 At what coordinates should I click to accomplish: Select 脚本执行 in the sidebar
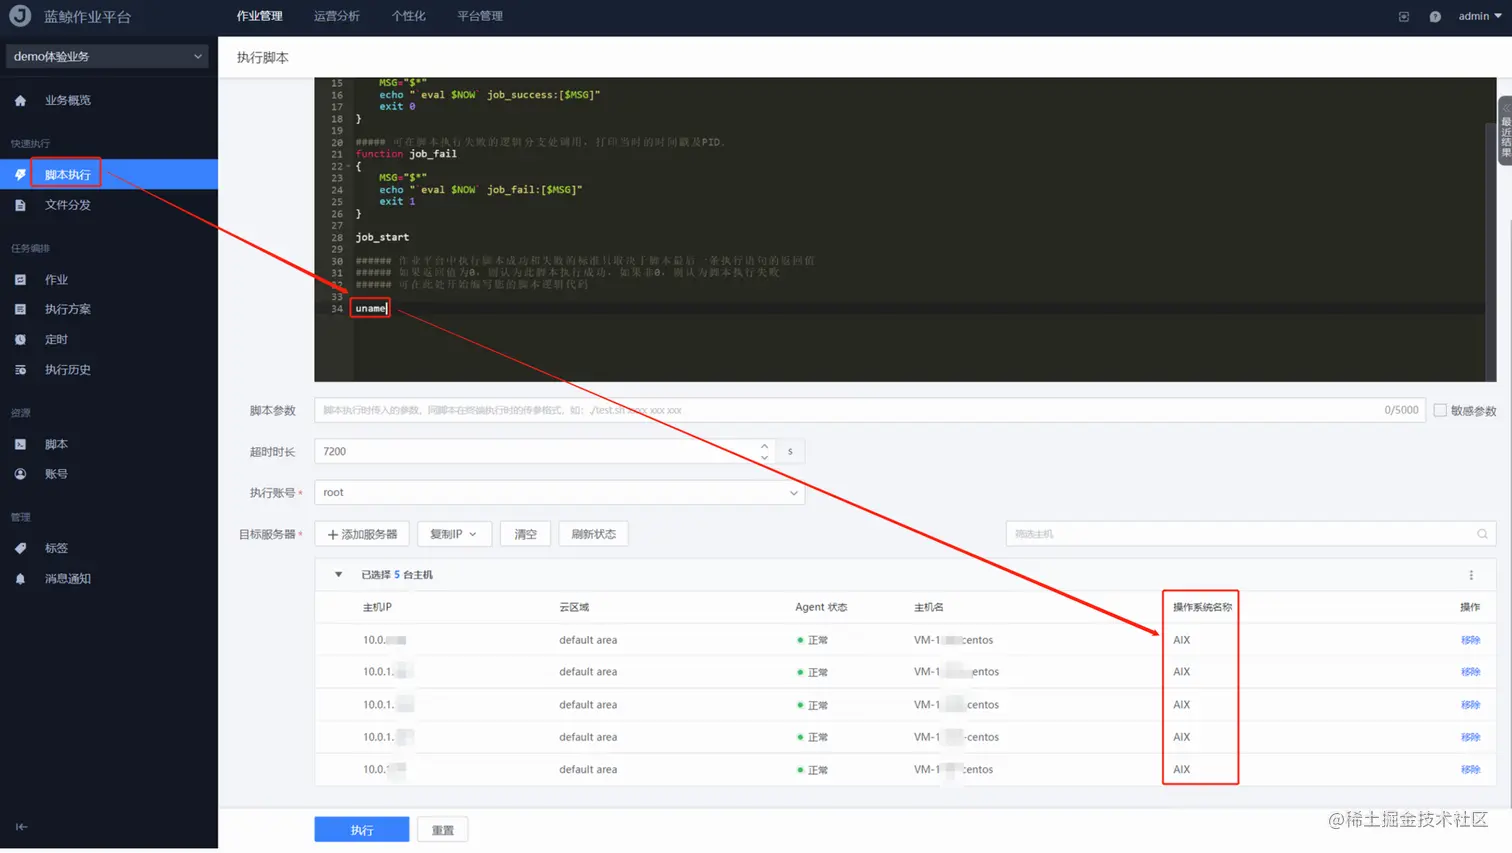[109, 174]
